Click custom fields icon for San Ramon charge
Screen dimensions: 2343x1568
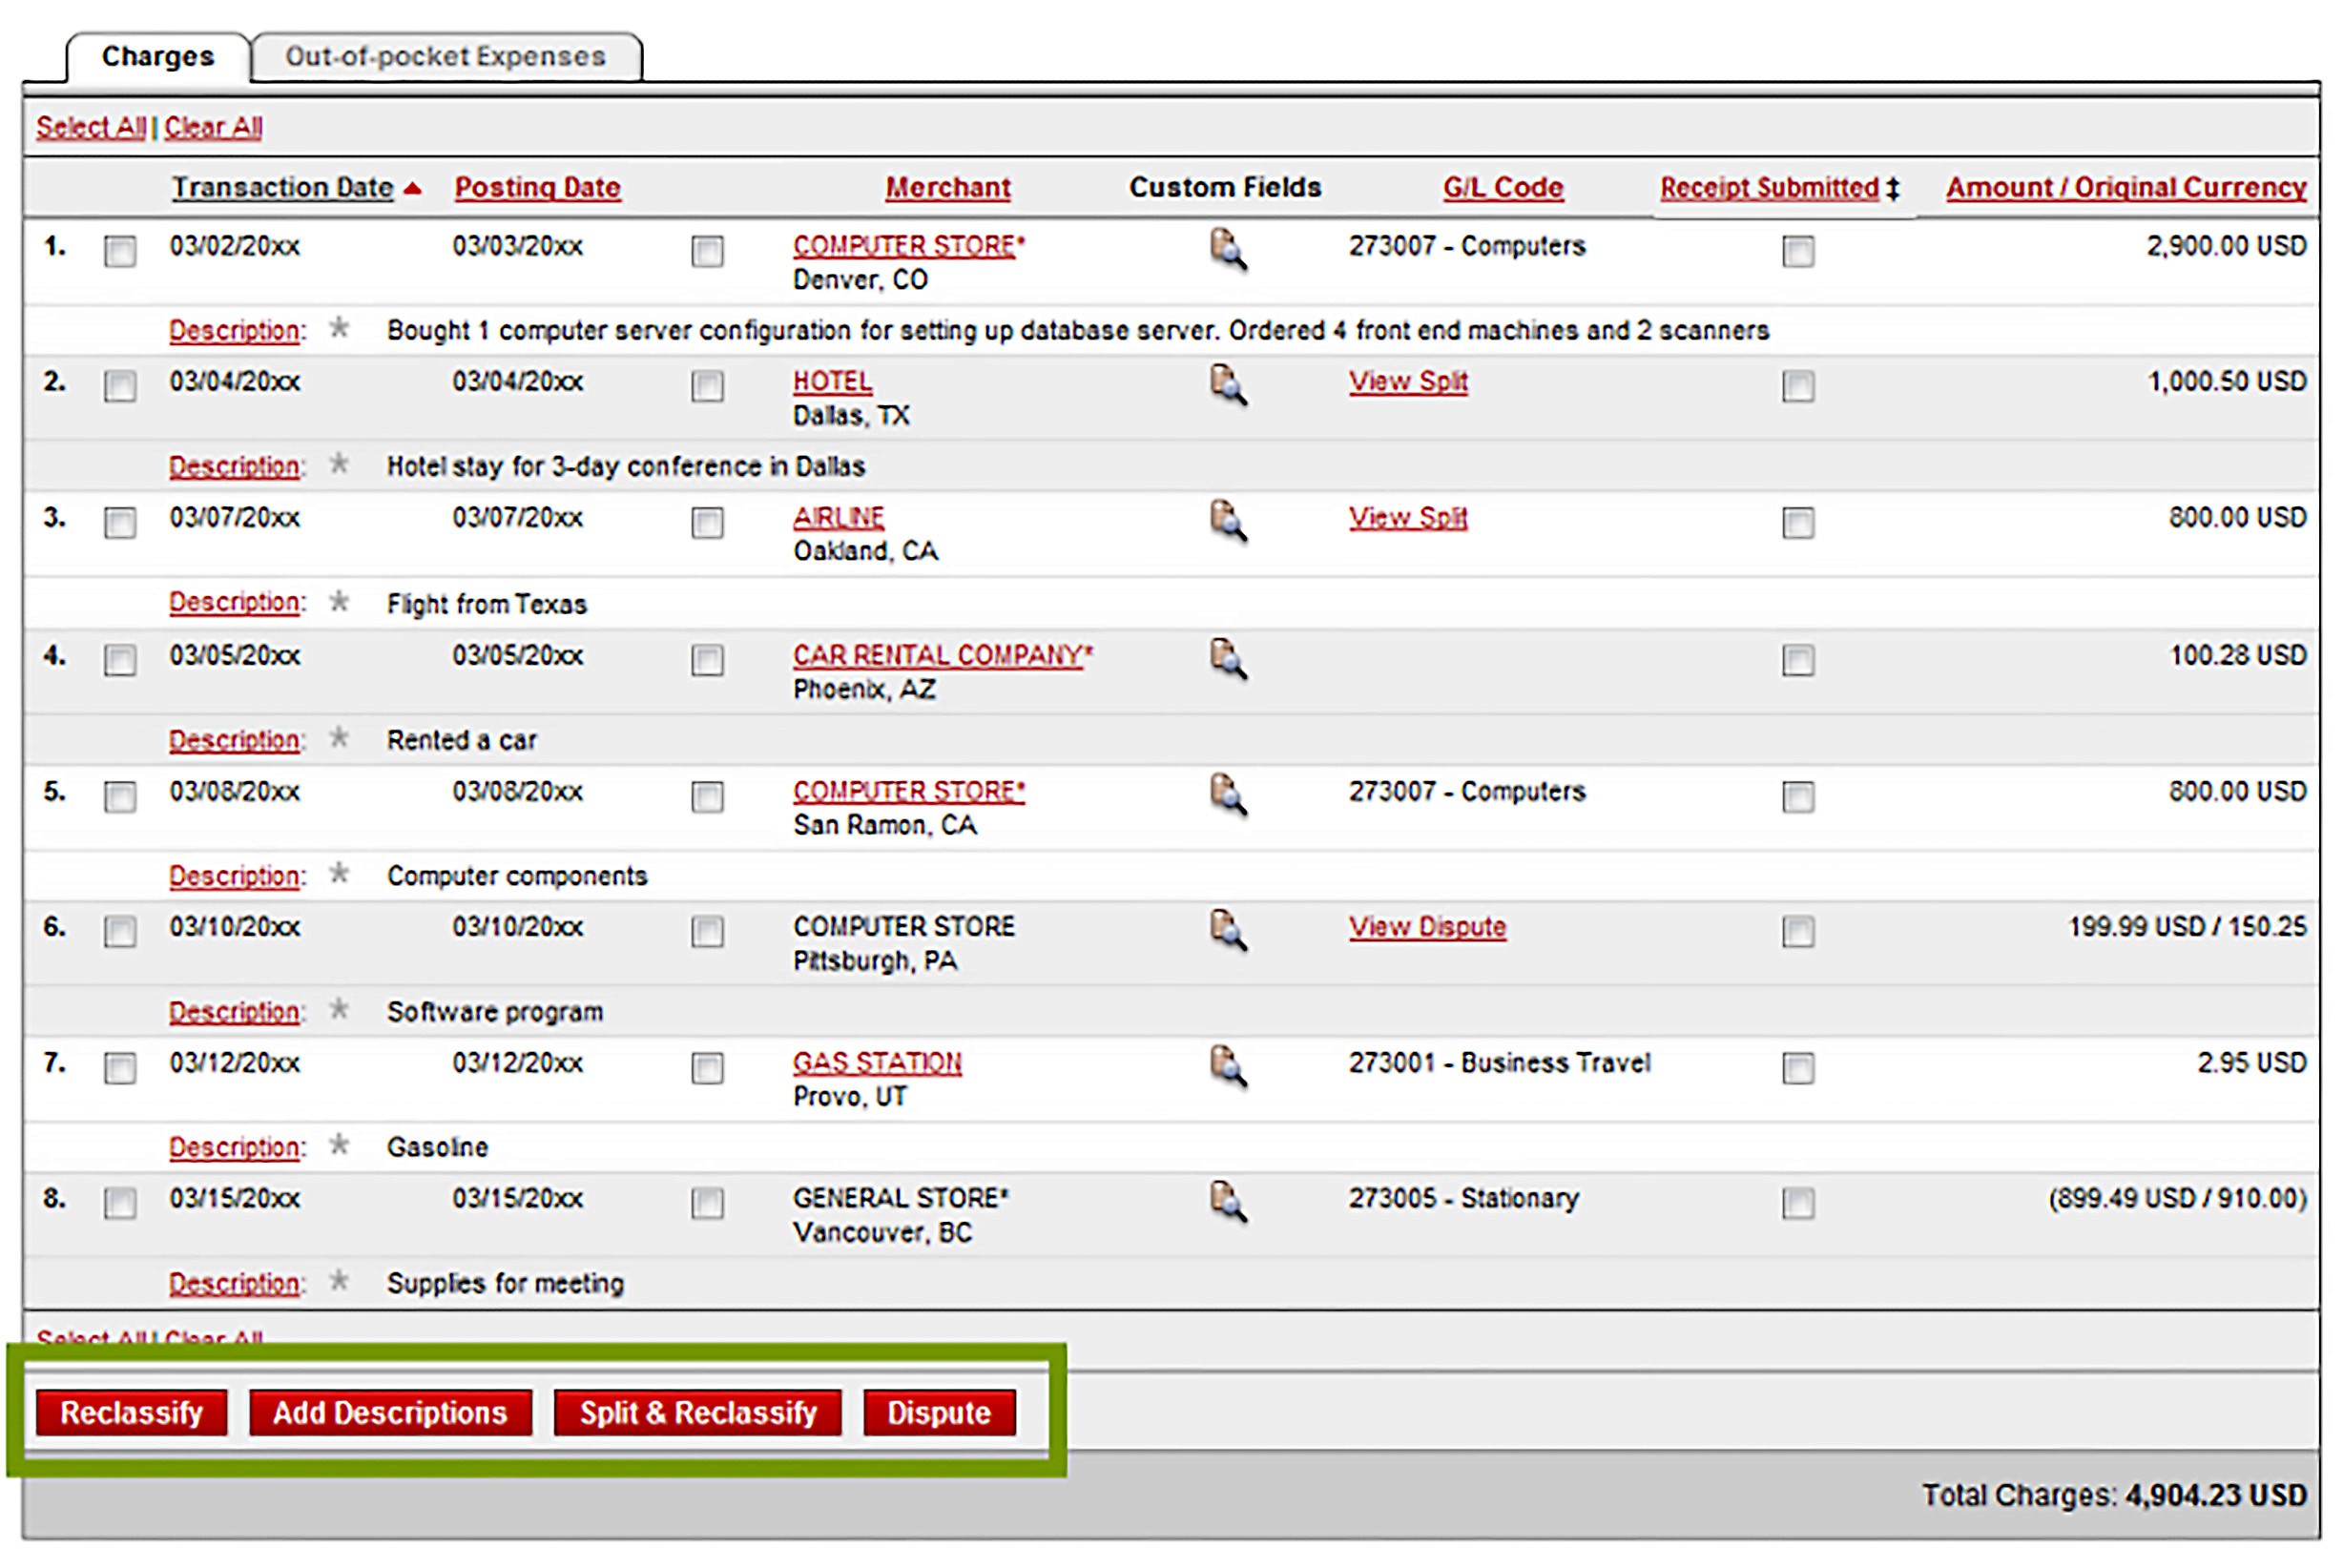[1227, 795]
